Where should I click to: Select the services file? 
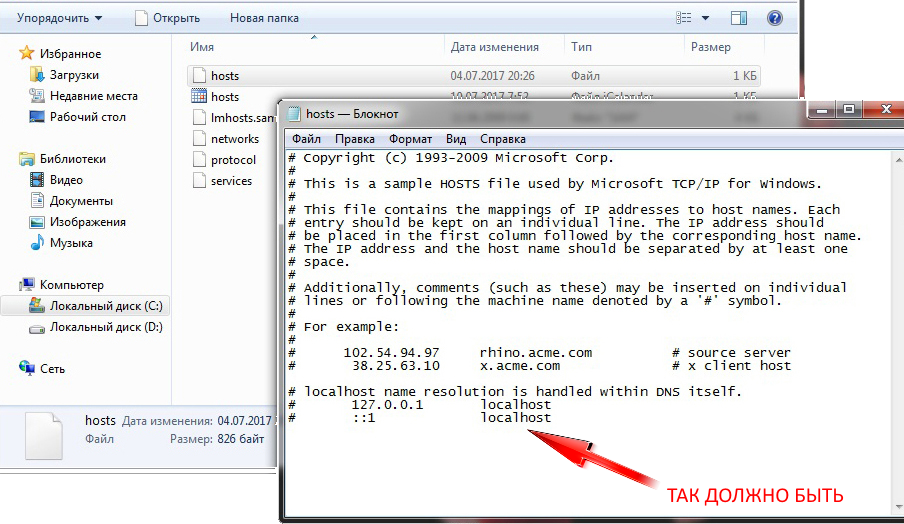pos(223,181)
